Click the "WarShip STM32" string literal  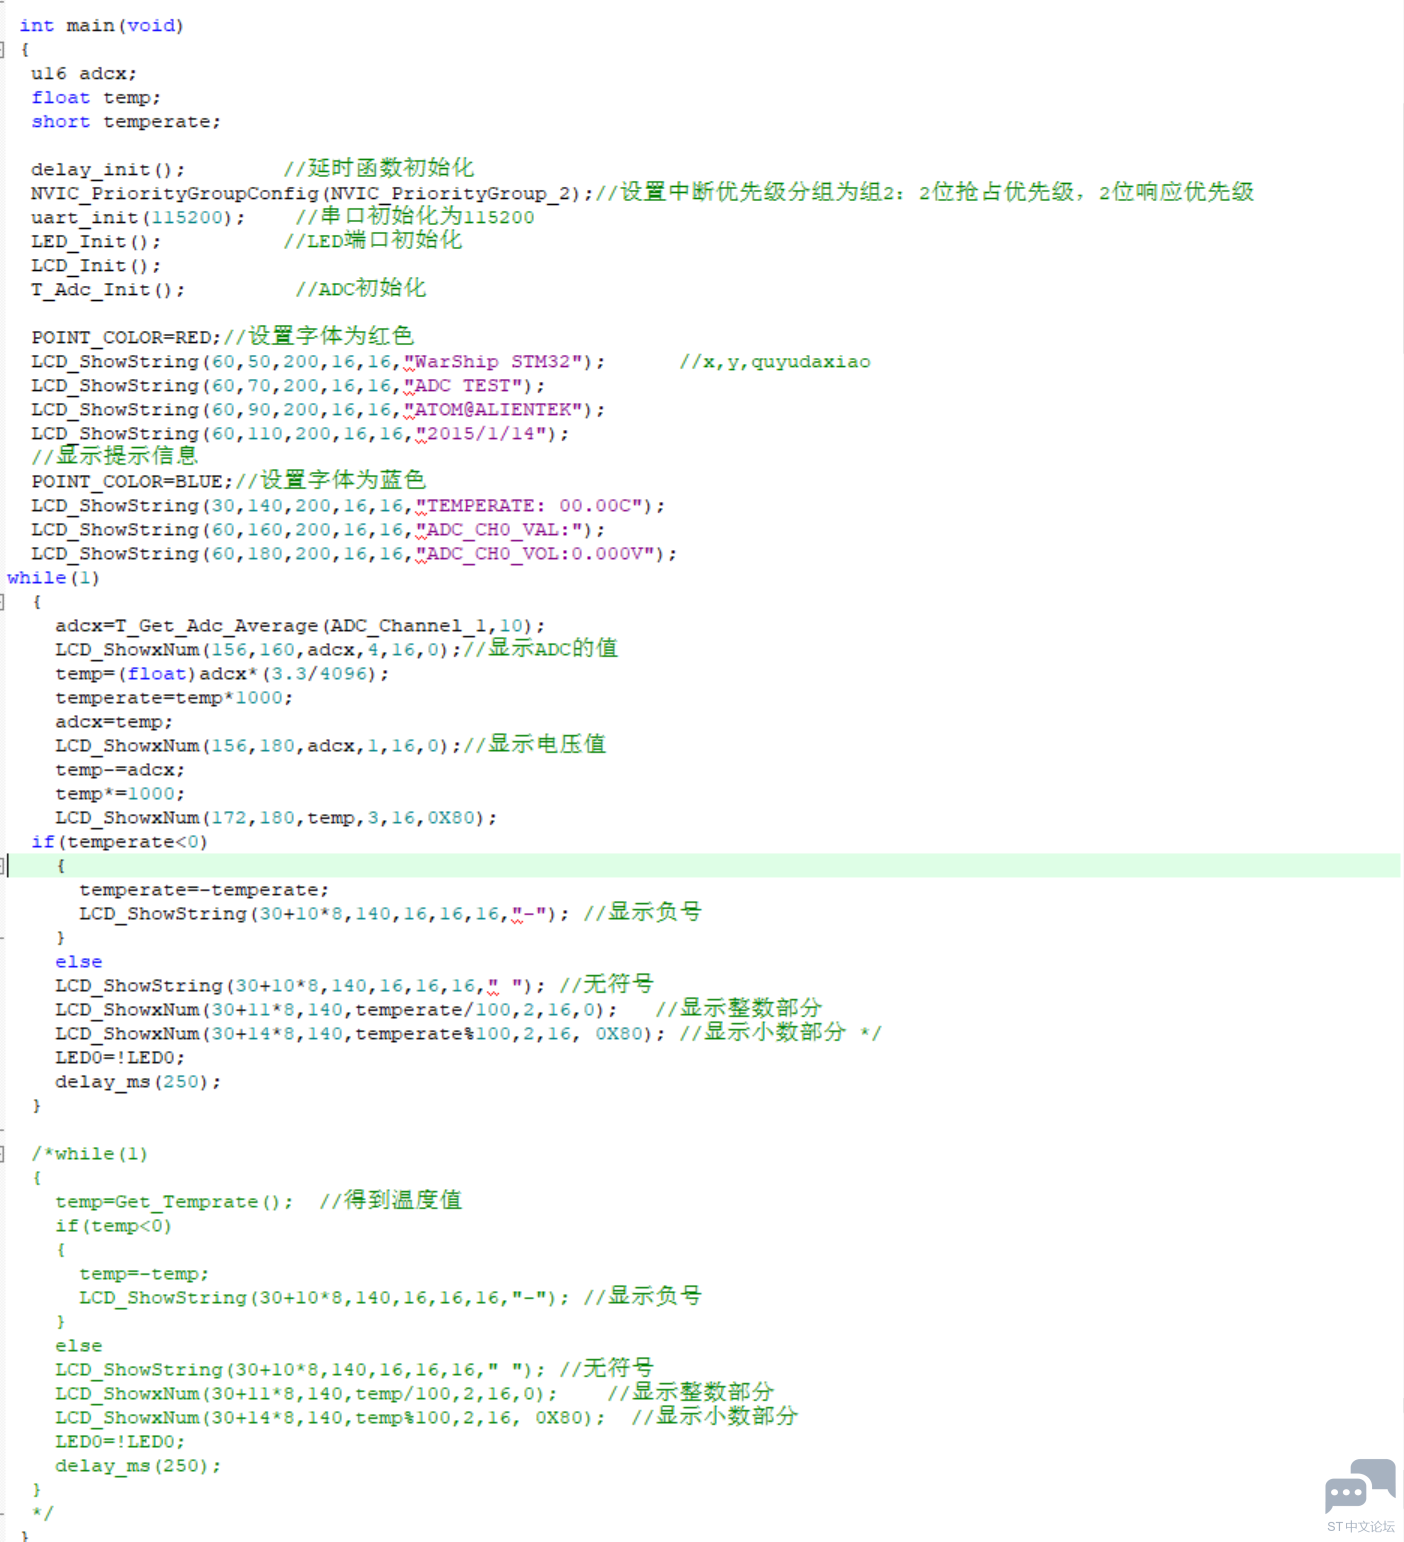pos(492,362)
